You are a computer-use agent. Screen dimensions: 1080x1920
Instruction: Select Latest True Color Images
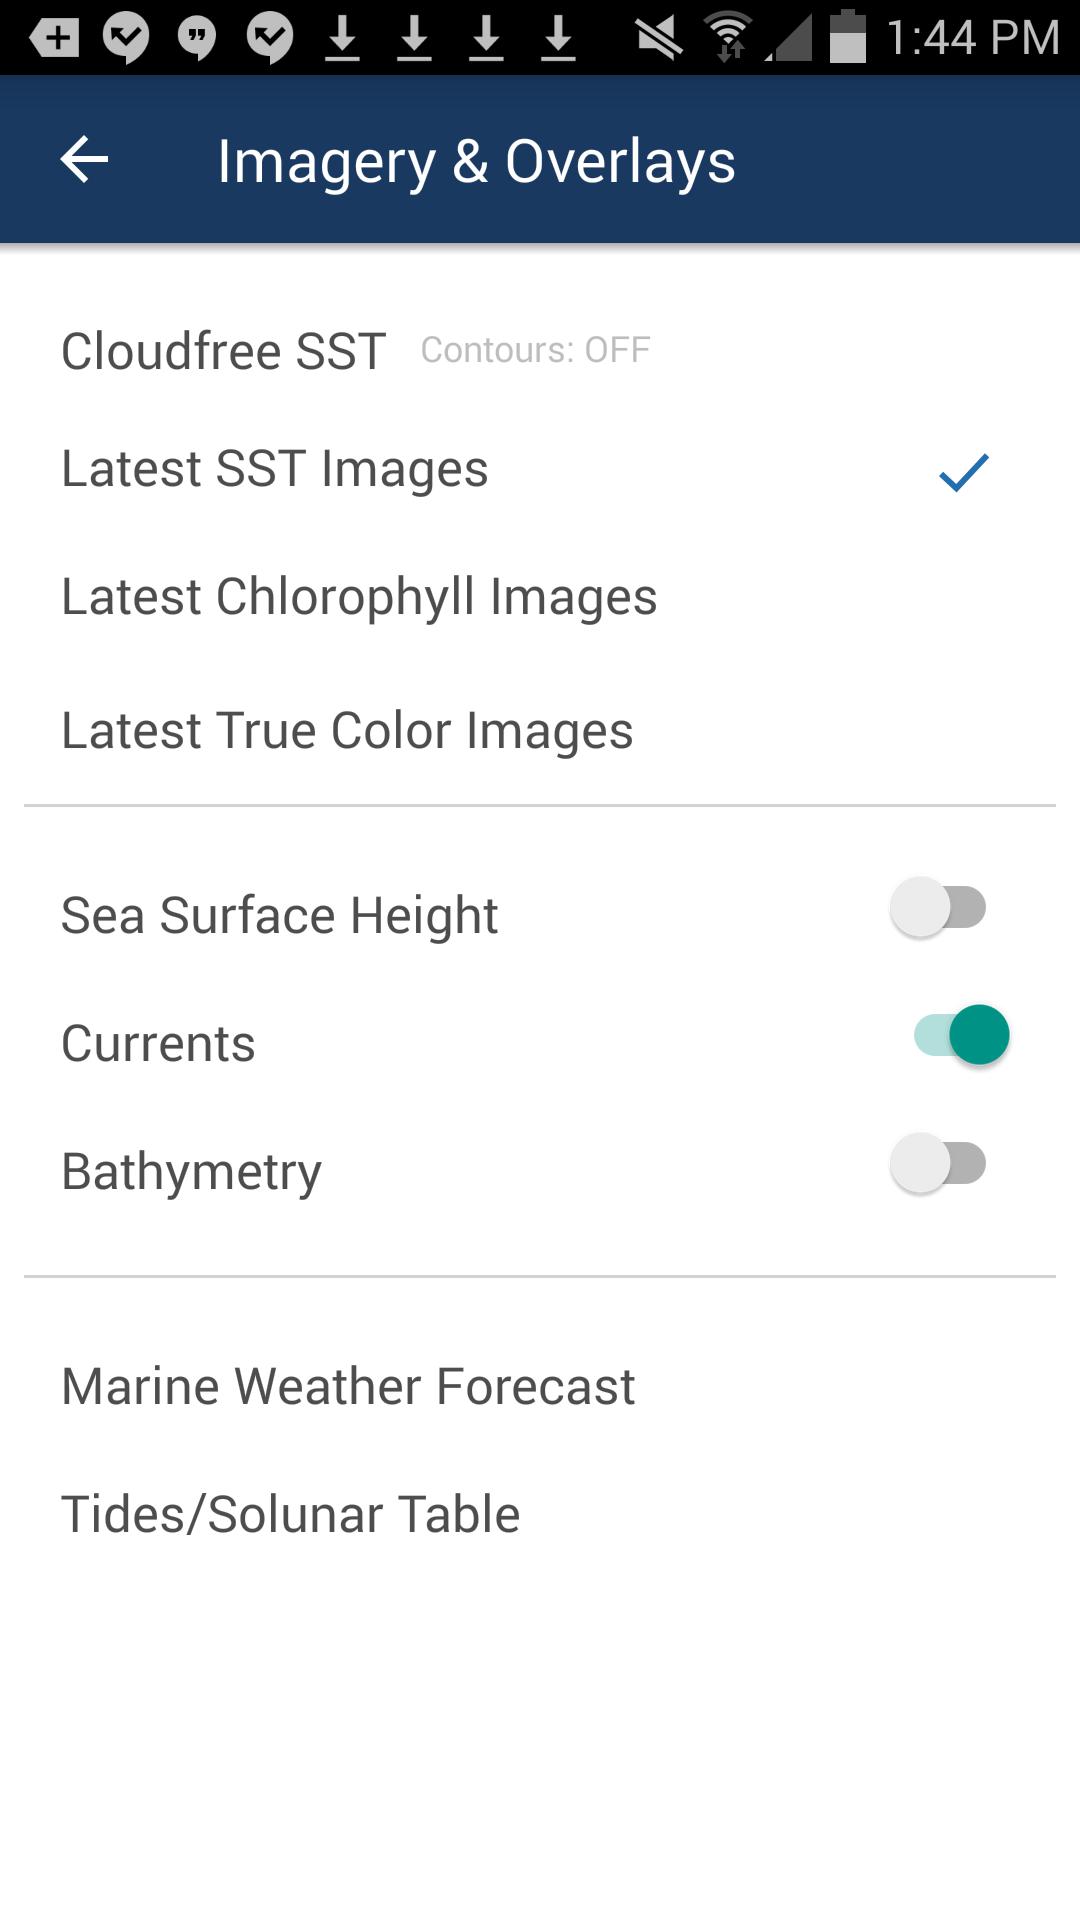(x=540, y=731)
